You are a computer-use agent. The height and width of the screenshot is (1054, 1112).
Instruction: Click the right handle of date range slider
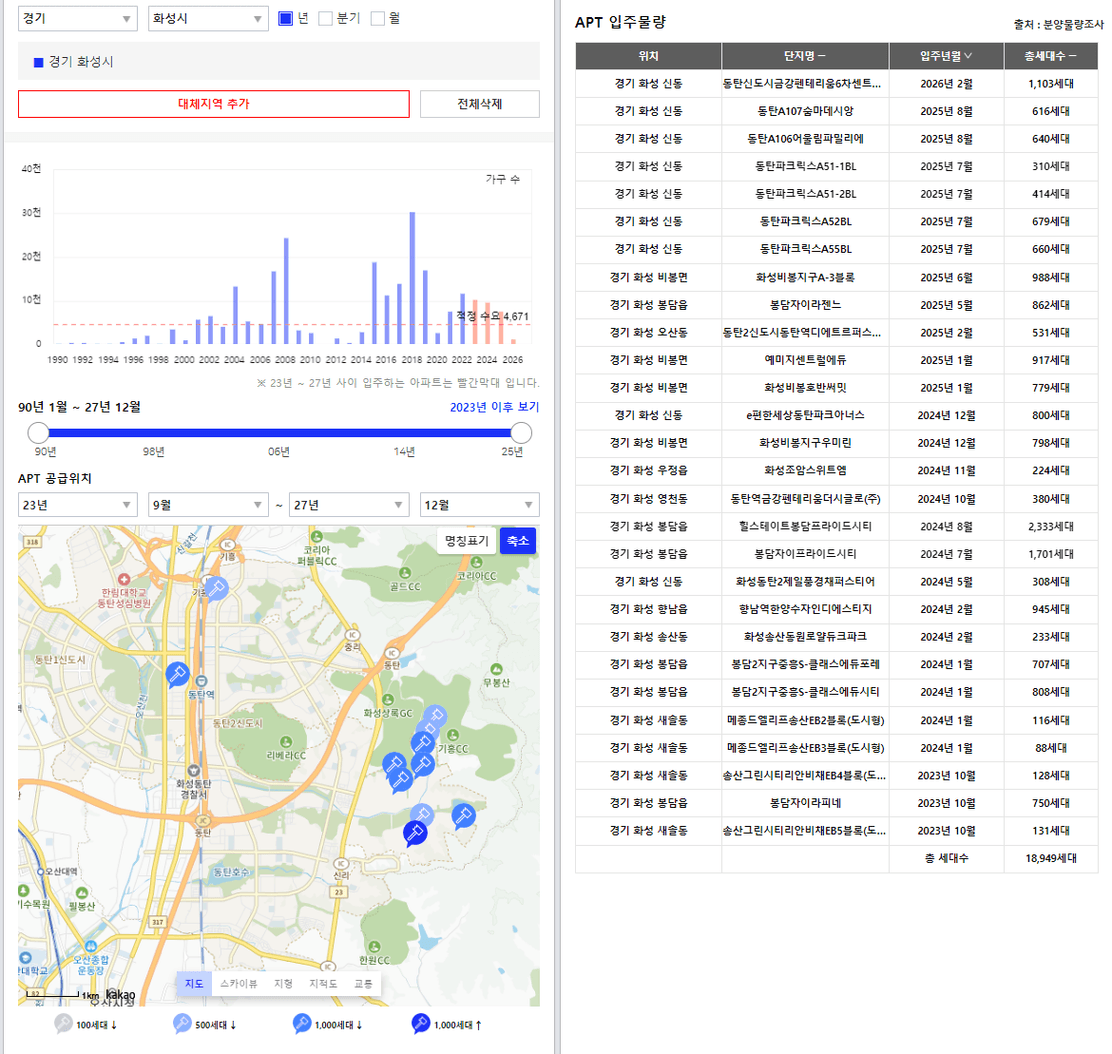click(x=521, y=432)
